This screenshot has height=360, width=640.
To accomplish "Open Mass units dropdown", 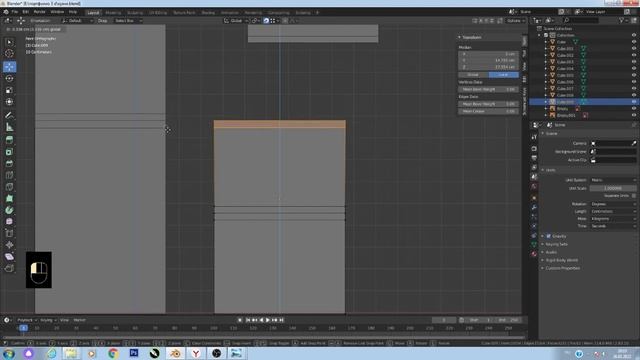I will pos(613,219).
